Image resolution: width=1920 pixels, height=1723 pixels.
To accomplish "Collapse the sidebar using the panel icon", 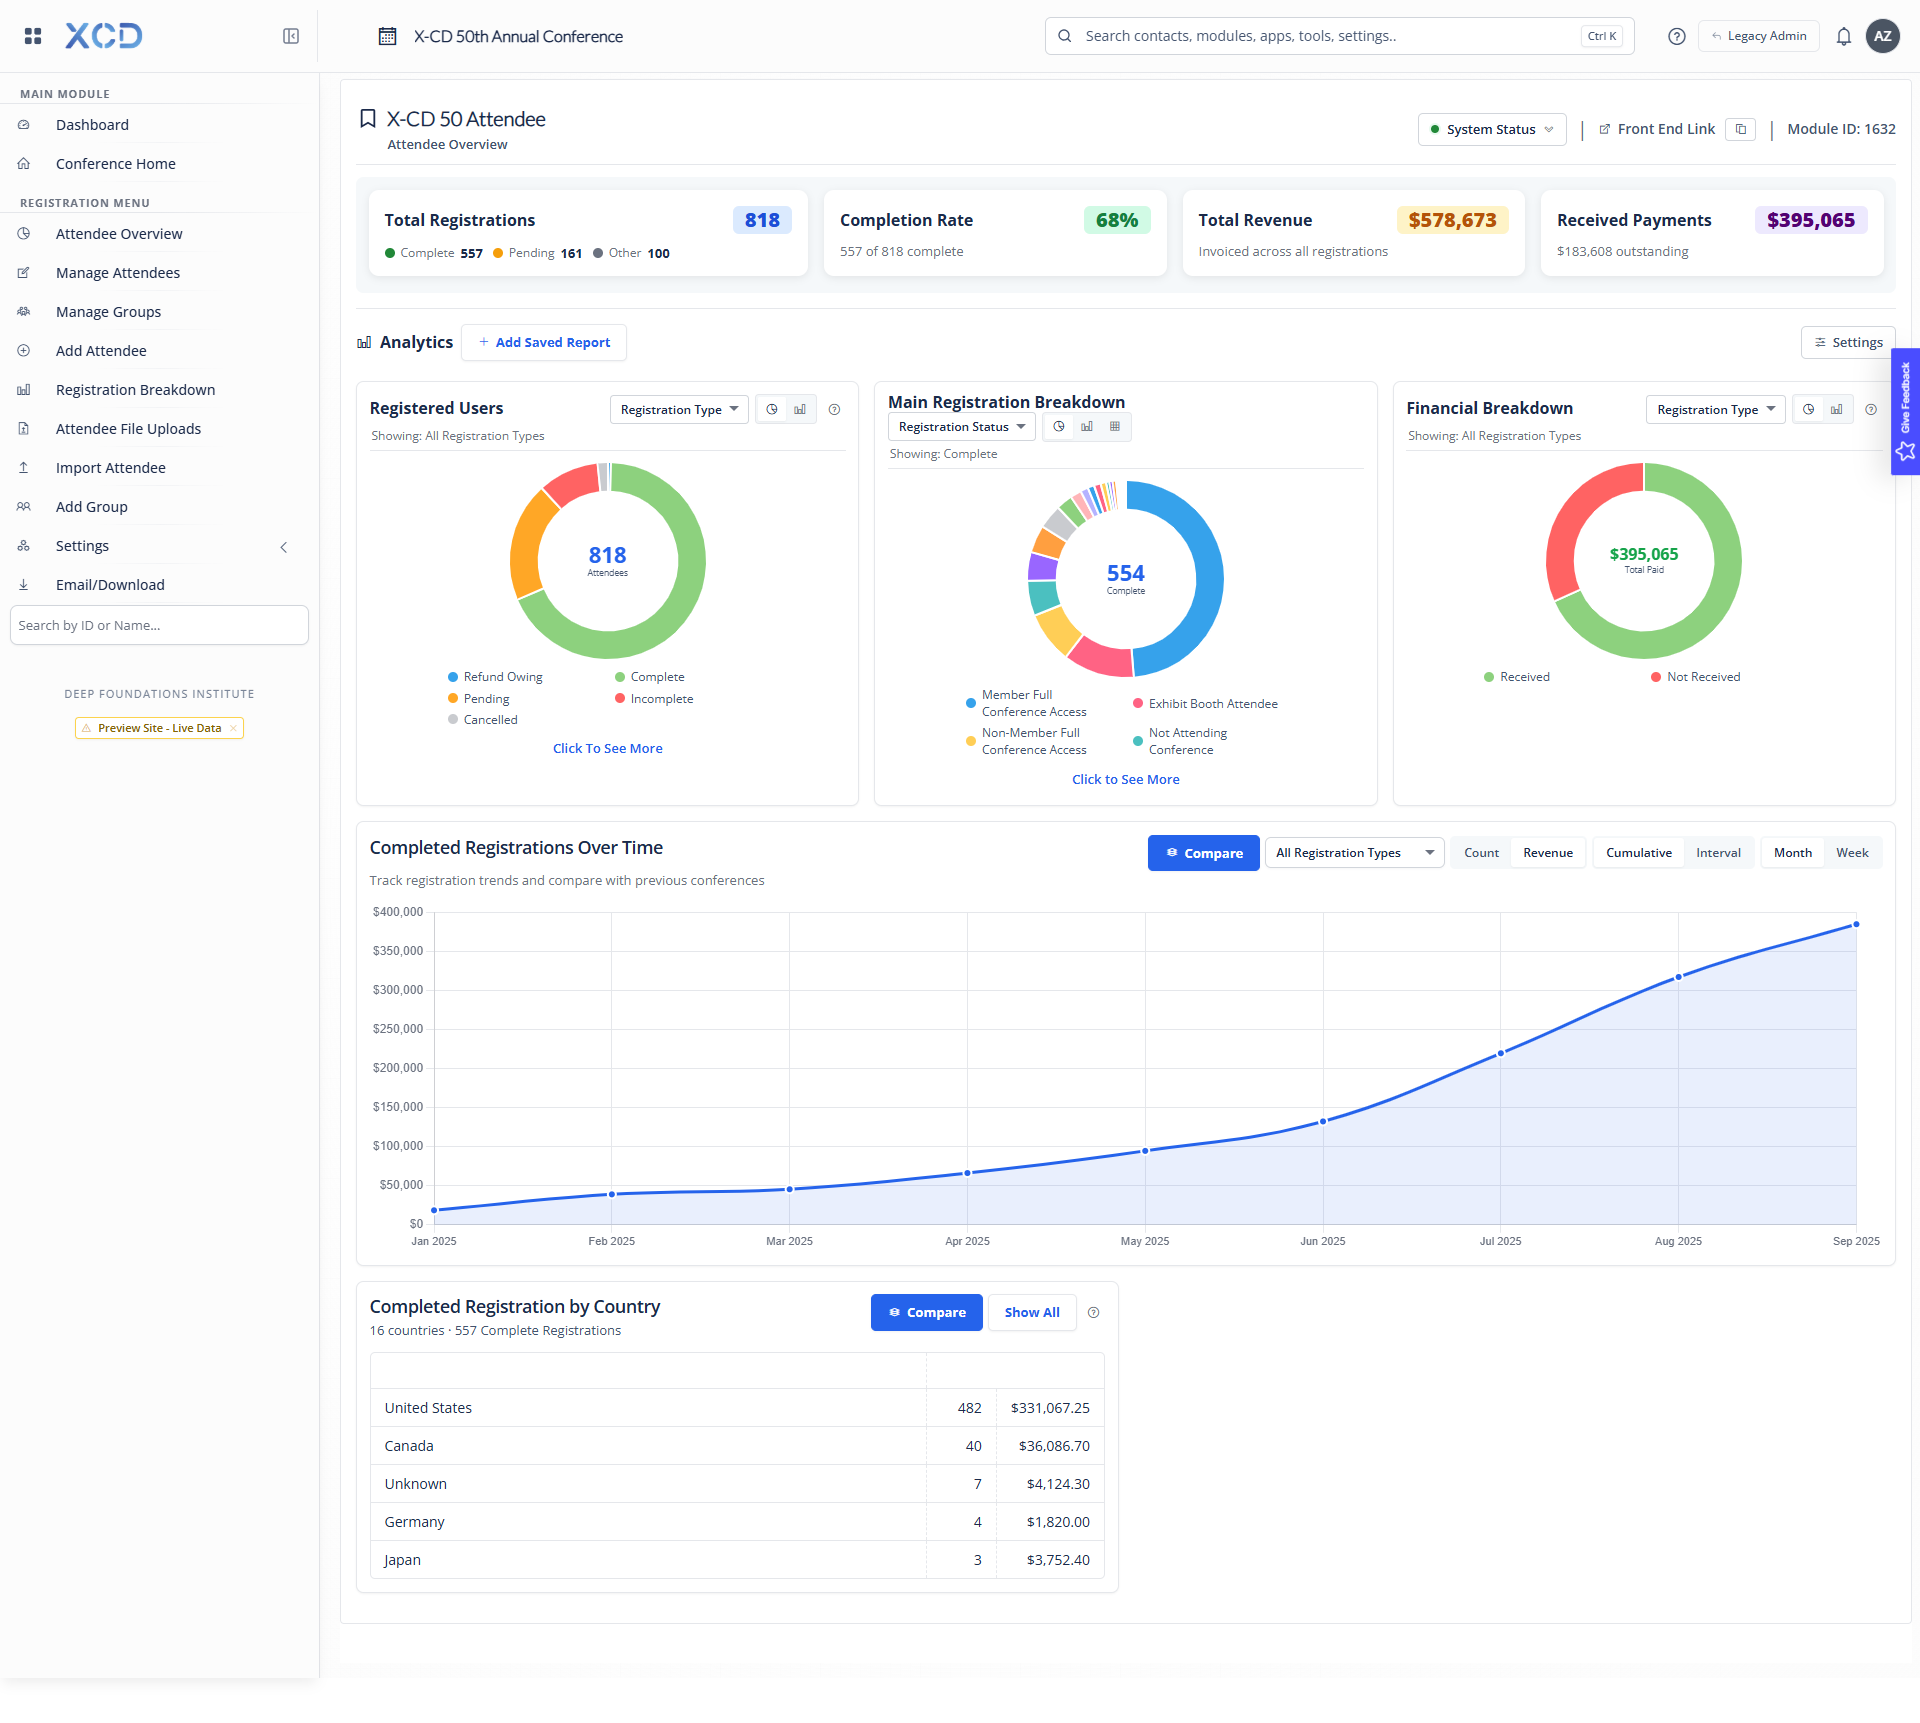I will pos(291,36).
